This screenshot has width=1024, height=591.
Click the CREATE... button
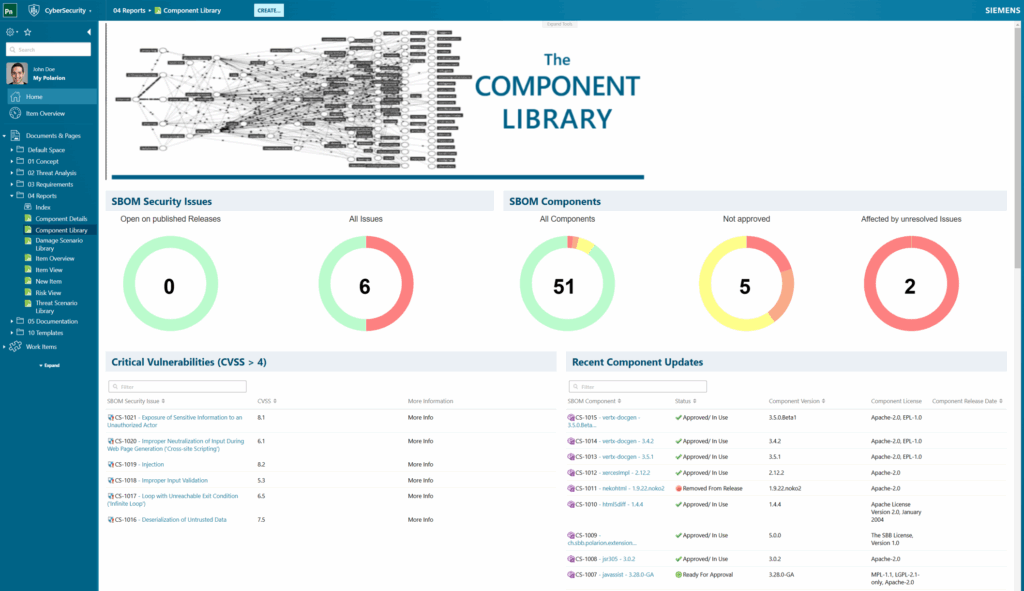[268, 10]
